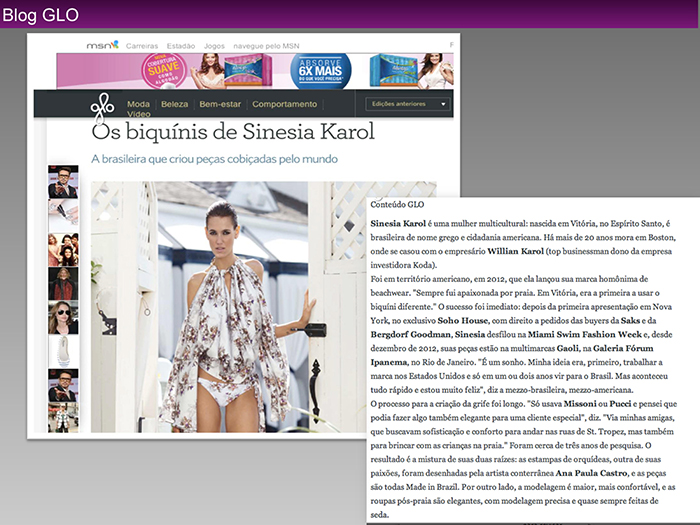The height and width of the screenshot is (525, 700).
Task: Click the main model photo in the article
Action: [229, 307]
